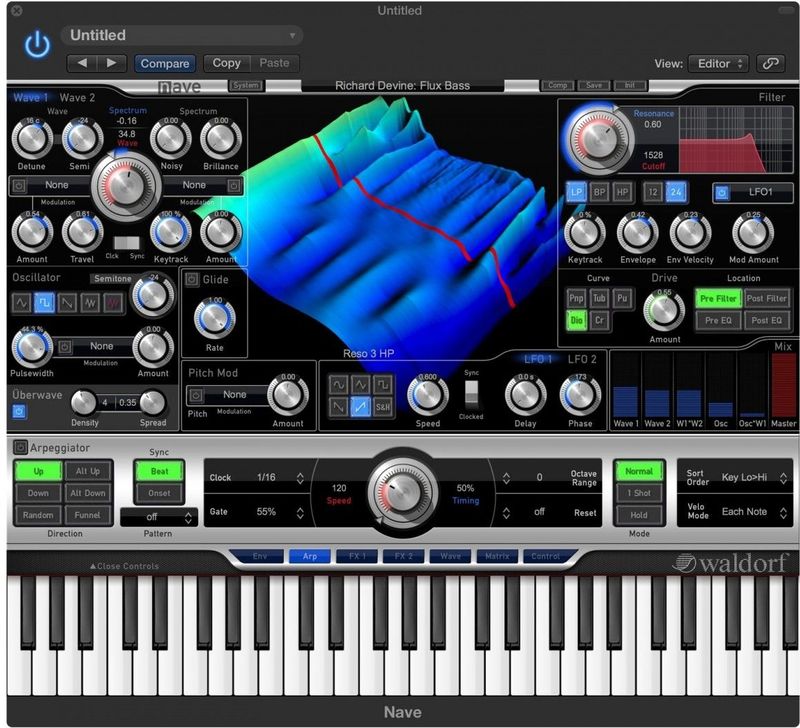The height and width of the screenshot is (728, 800).
Task: Select the pulse oscillator waveform icon
Action: click(x=44, y=303)
